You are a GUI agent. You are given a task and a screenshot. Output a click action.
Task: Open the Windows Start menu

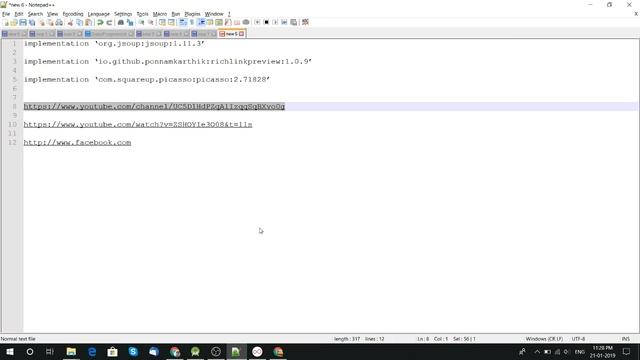[x=10, y=351]
